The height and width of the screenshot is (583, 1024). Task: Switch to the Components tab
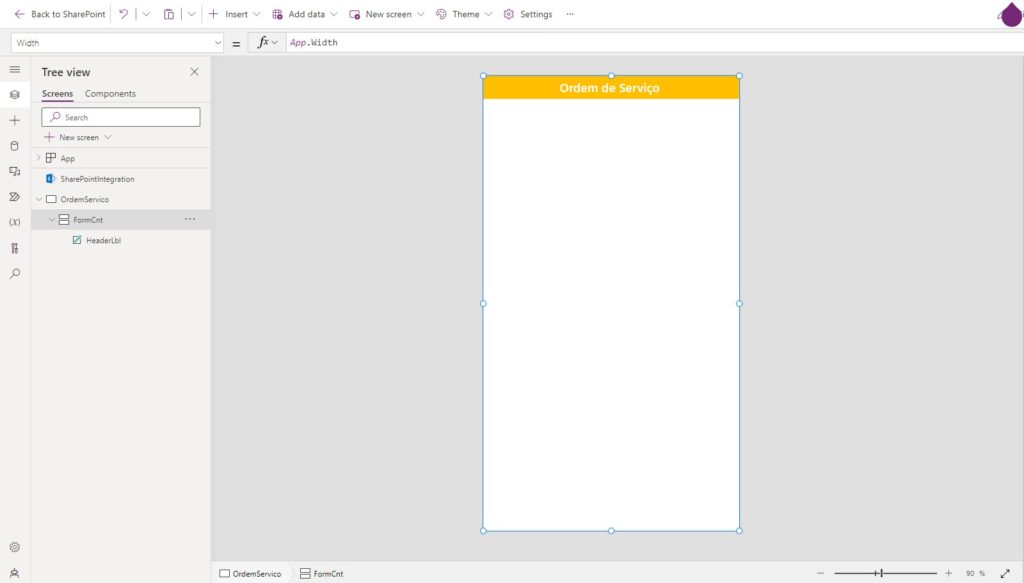(x=110, y=94)
